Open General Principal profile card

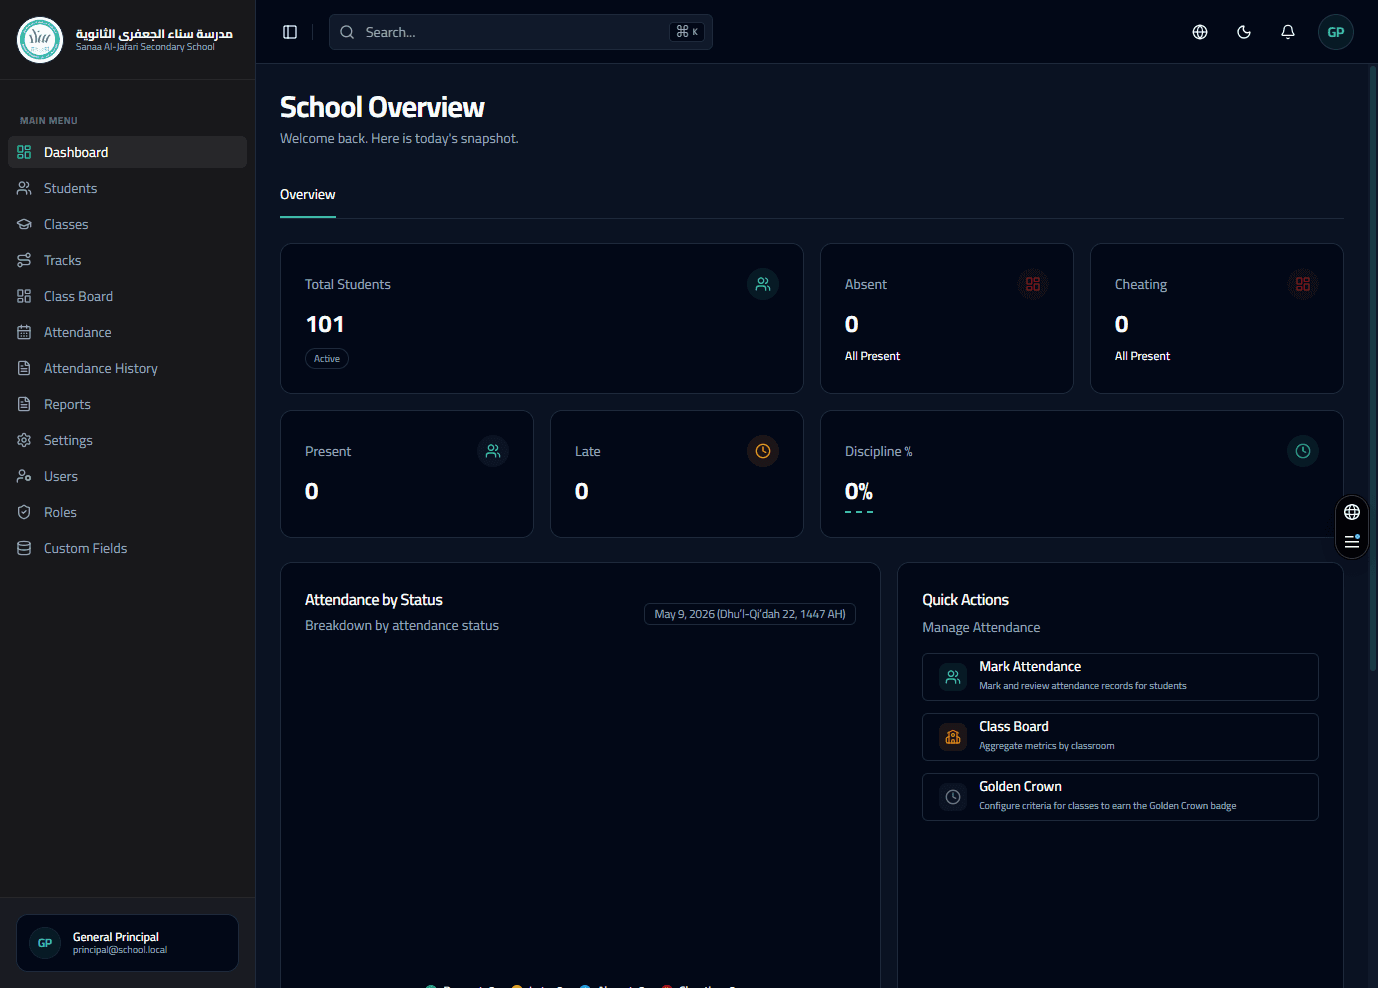tap(127, 943)
